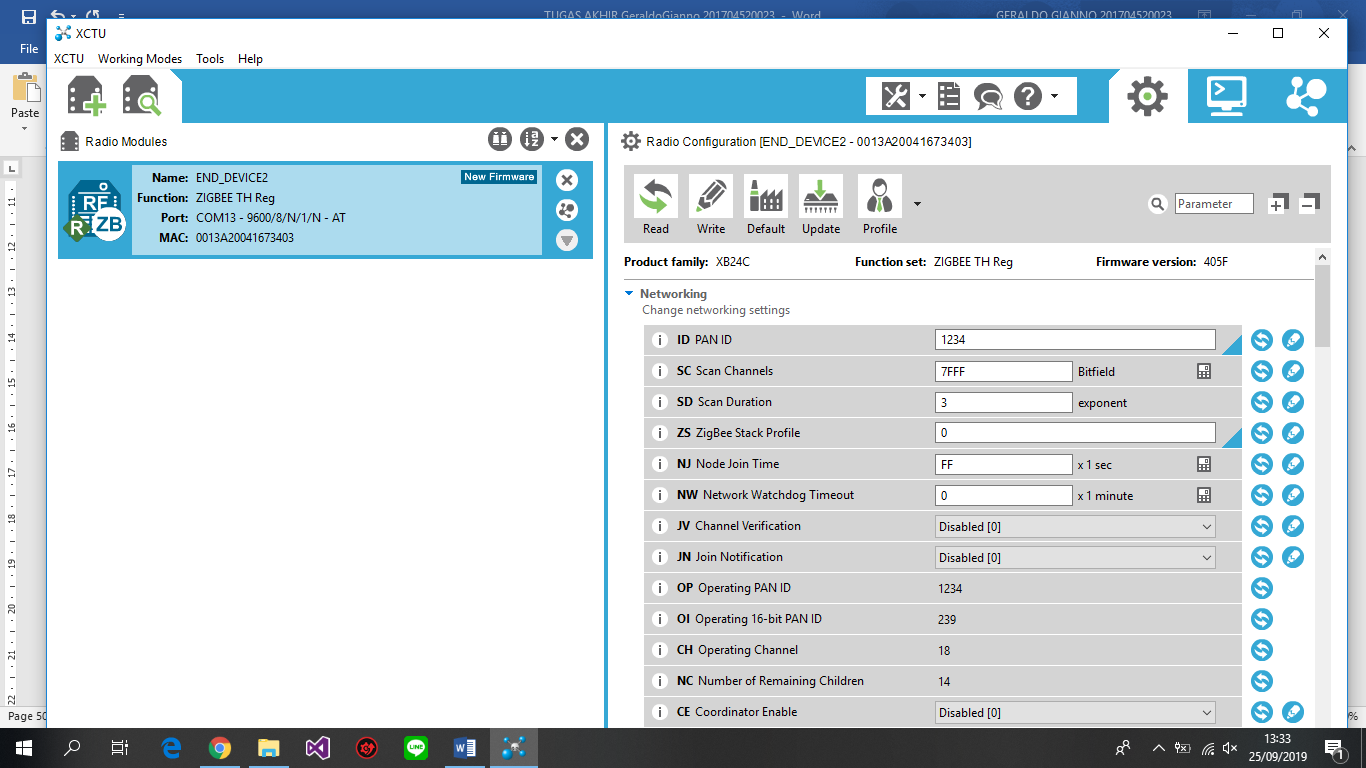Click the feedback chat bubbles icon
Screen dimensions: 1366x768
(988, 97)
